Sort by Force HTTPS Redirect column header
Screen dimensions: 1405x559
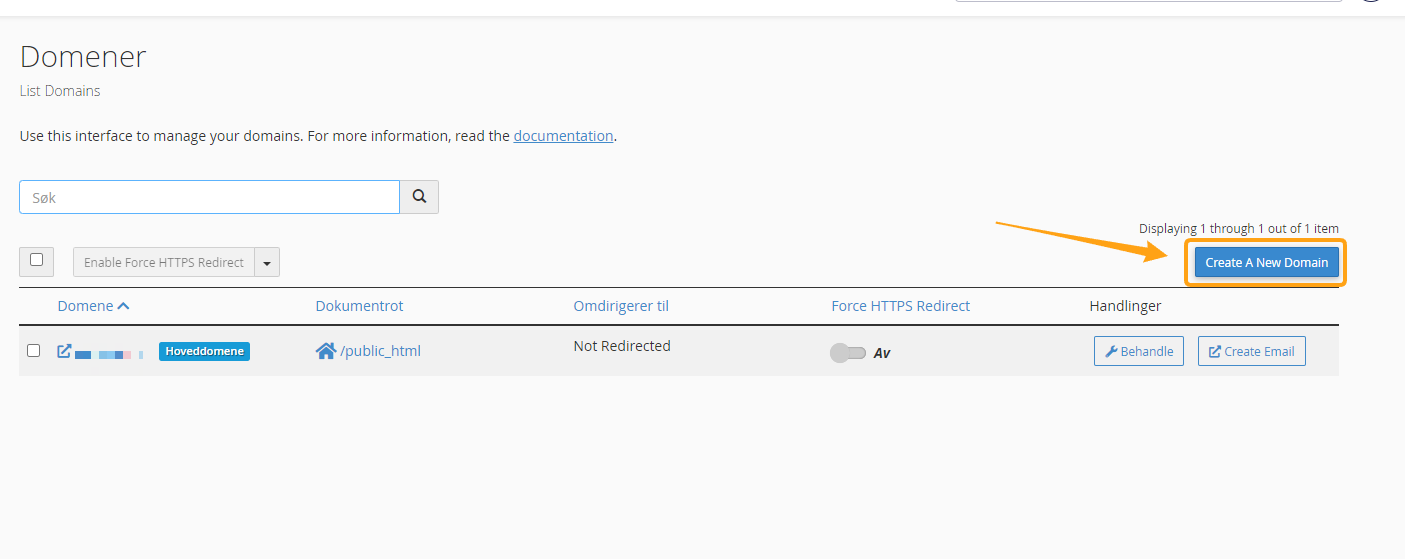coord(900,306)
